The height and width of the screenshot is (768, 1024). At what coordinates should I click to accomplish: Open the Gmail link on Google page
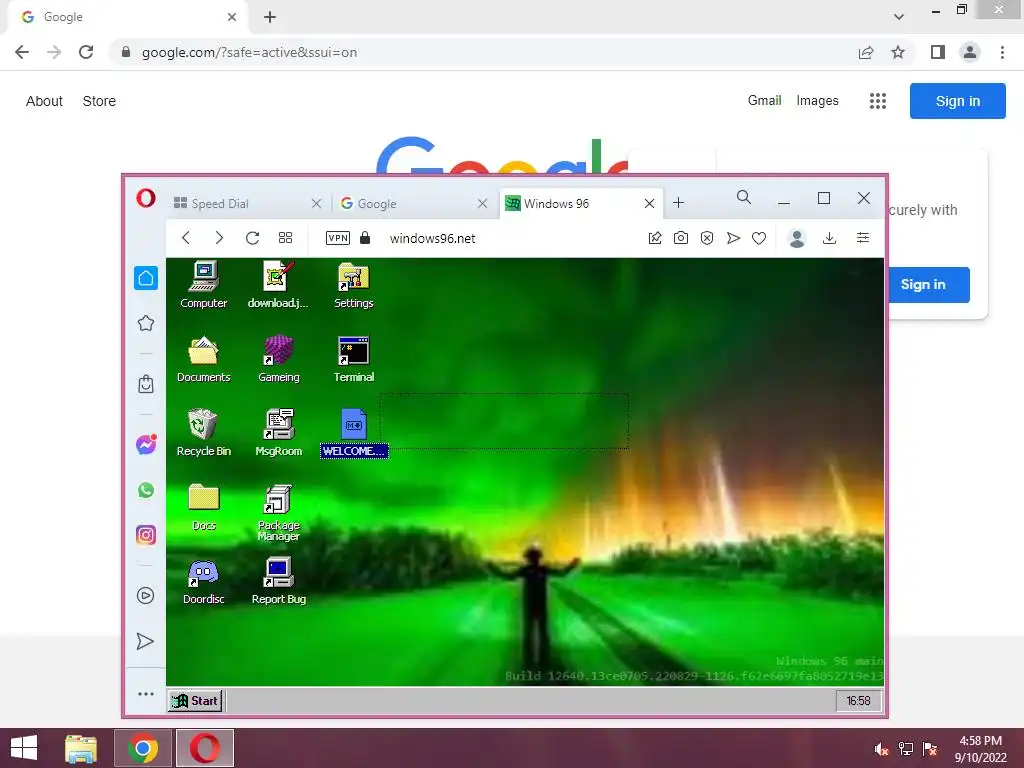click(765, 101)
